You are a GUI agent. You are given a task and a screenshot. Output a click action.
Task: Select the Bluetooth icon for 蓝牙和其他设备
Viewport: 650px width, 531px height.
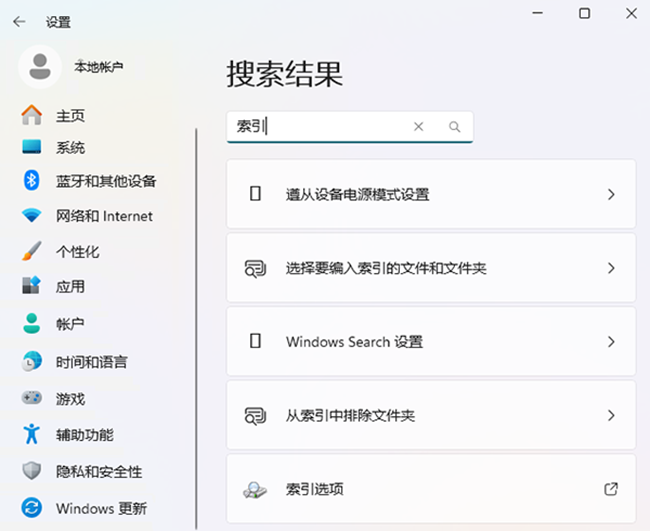[32, 180]
